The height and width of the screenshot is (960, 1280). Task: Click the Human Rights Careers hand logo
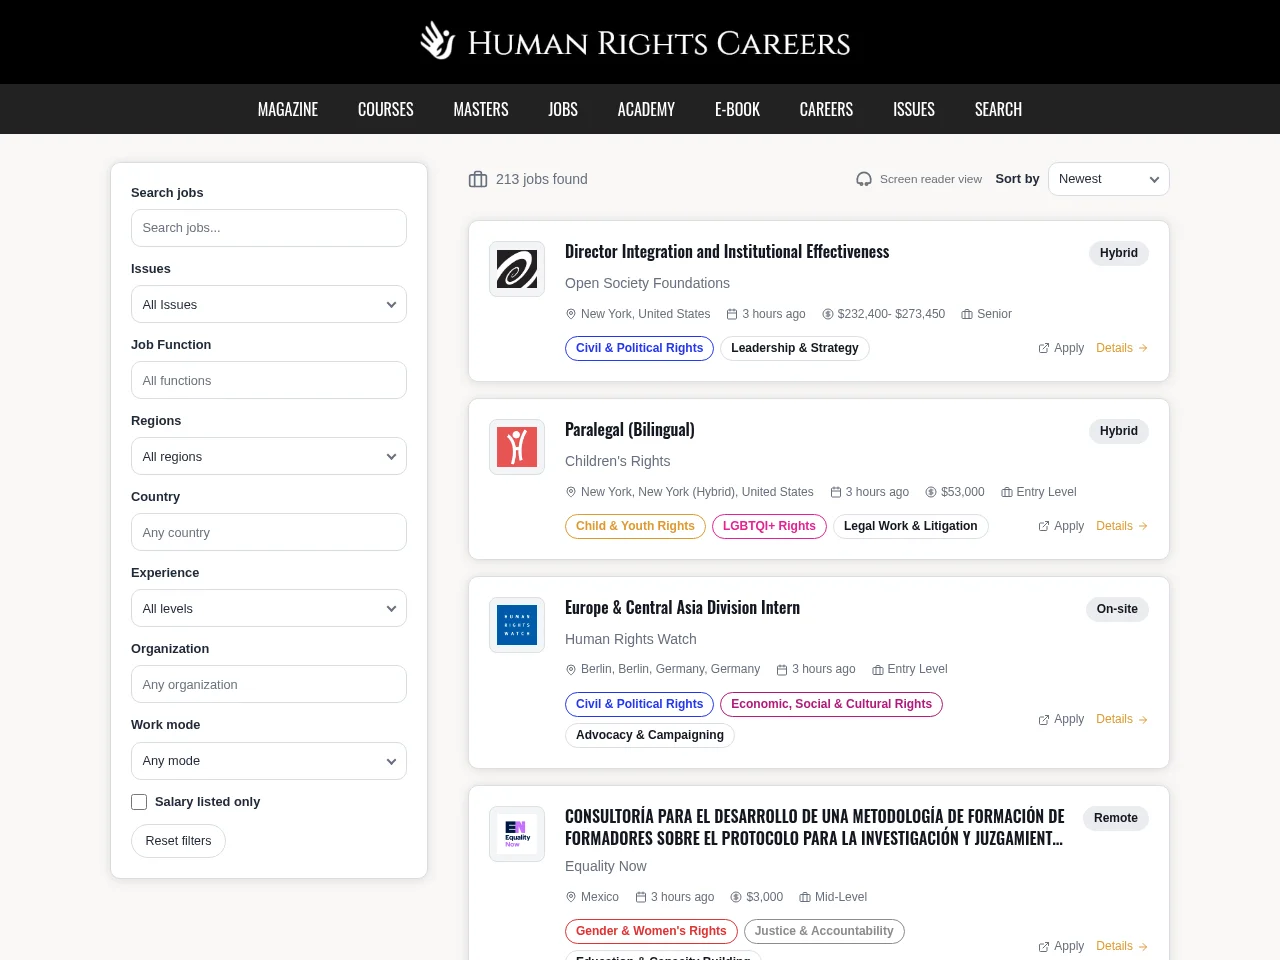437,41
